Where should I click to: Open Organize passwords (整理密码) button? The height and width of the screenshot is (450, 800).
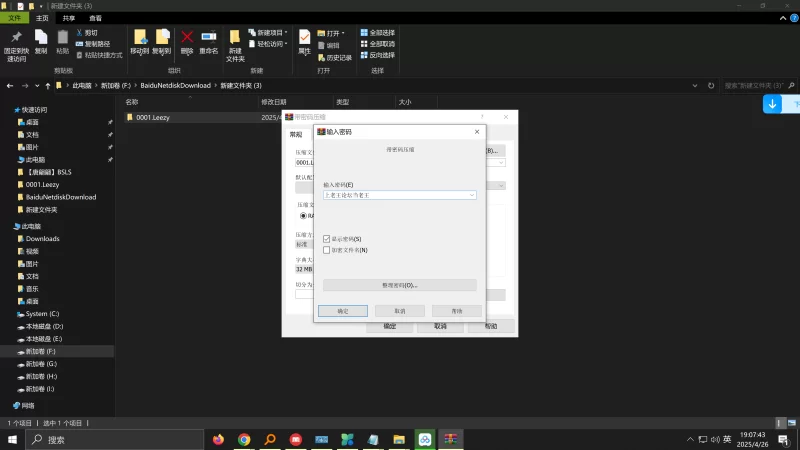pos(399,285)
